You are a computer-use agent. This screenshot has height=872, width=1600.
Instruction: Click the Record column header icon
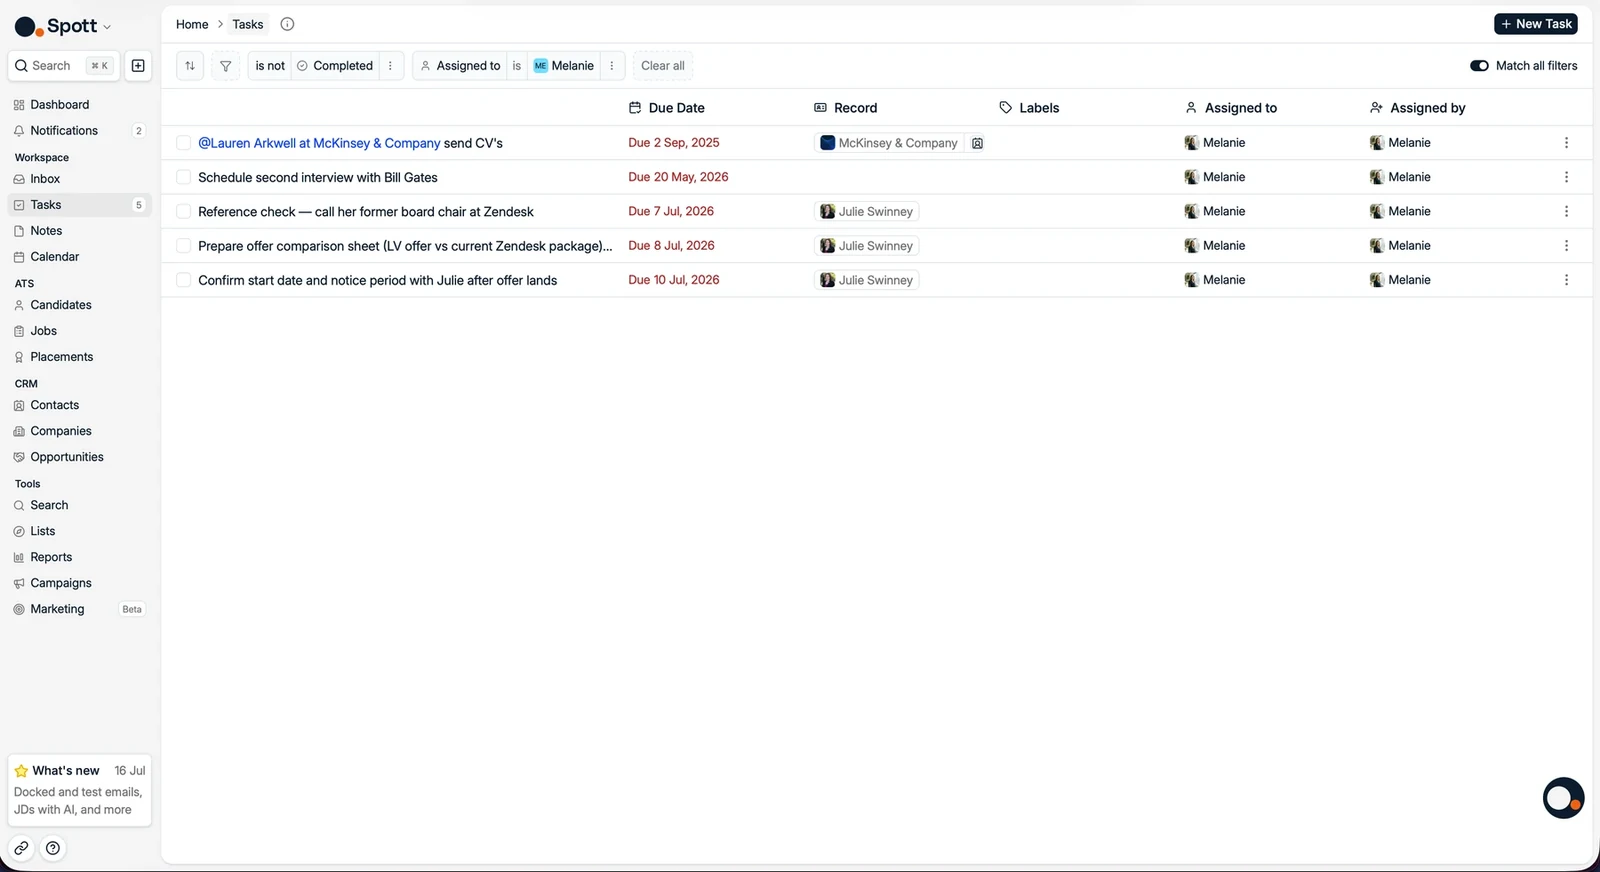820,108
